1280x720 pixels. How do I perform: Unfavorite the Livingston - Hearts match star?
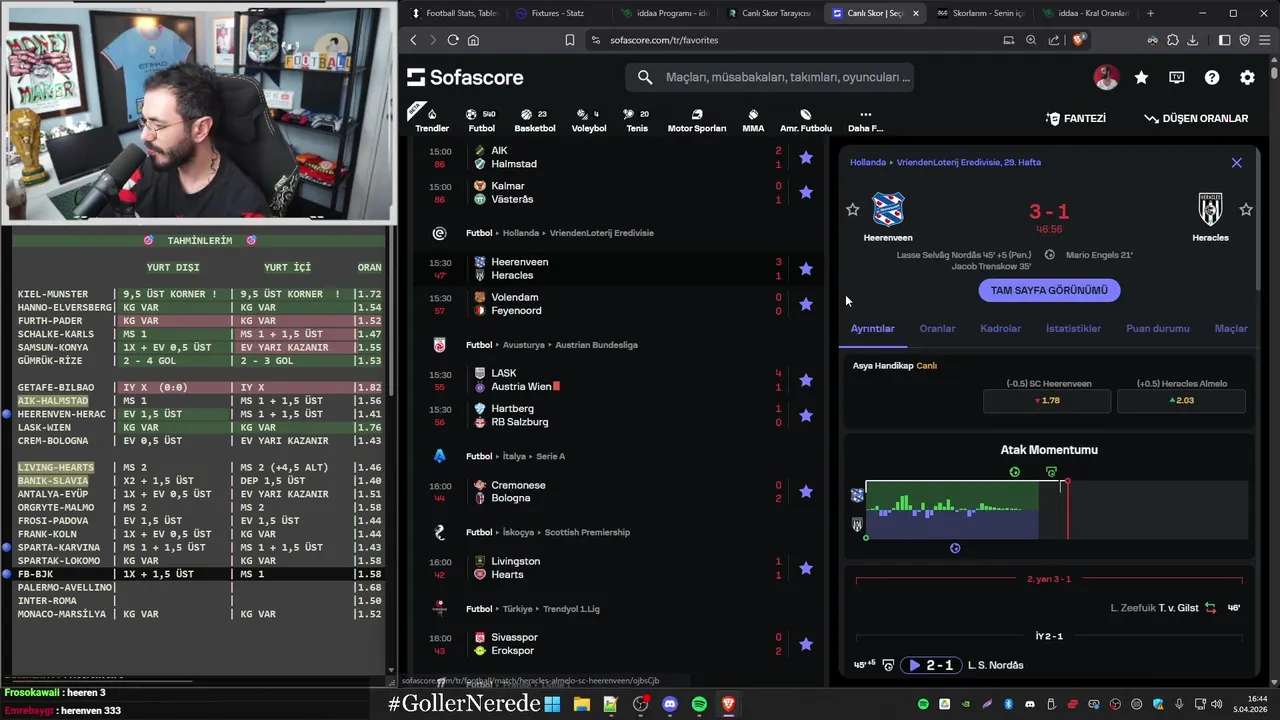[806, 568]
